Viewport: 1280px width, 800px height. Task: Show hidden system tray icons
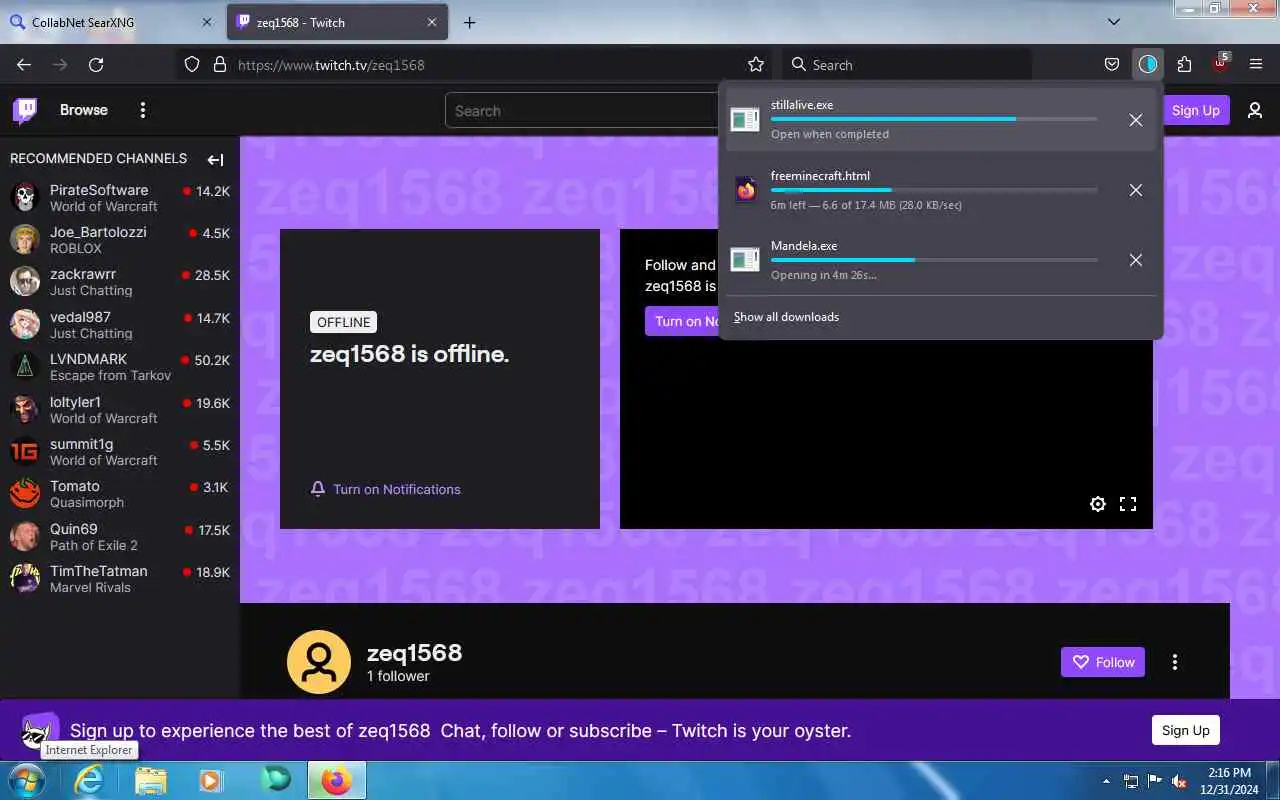1106,781
